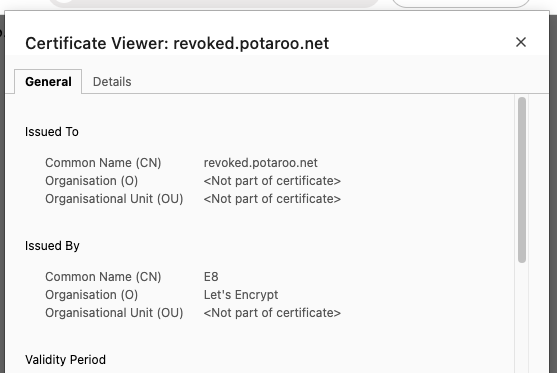Click Issued To organisation not-part-of-certificate value

272,181
